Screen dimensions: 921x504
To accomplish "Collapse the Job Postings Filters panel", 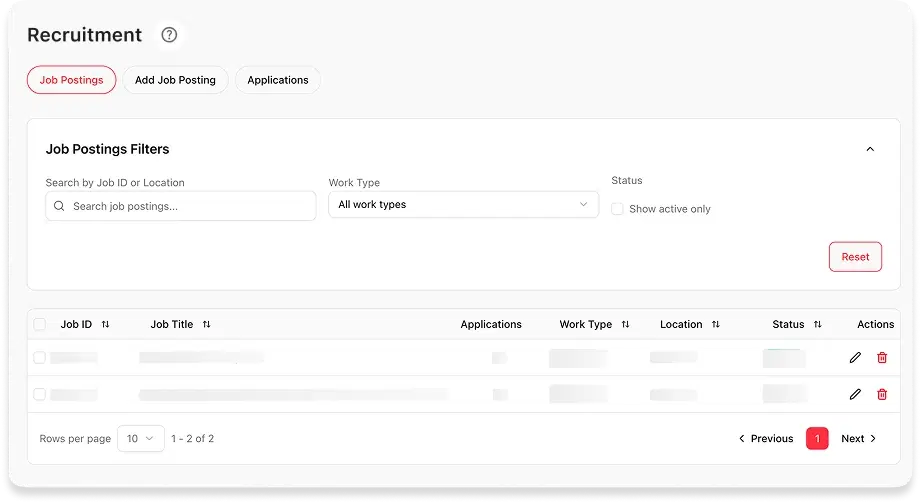I will coord(870,149).
